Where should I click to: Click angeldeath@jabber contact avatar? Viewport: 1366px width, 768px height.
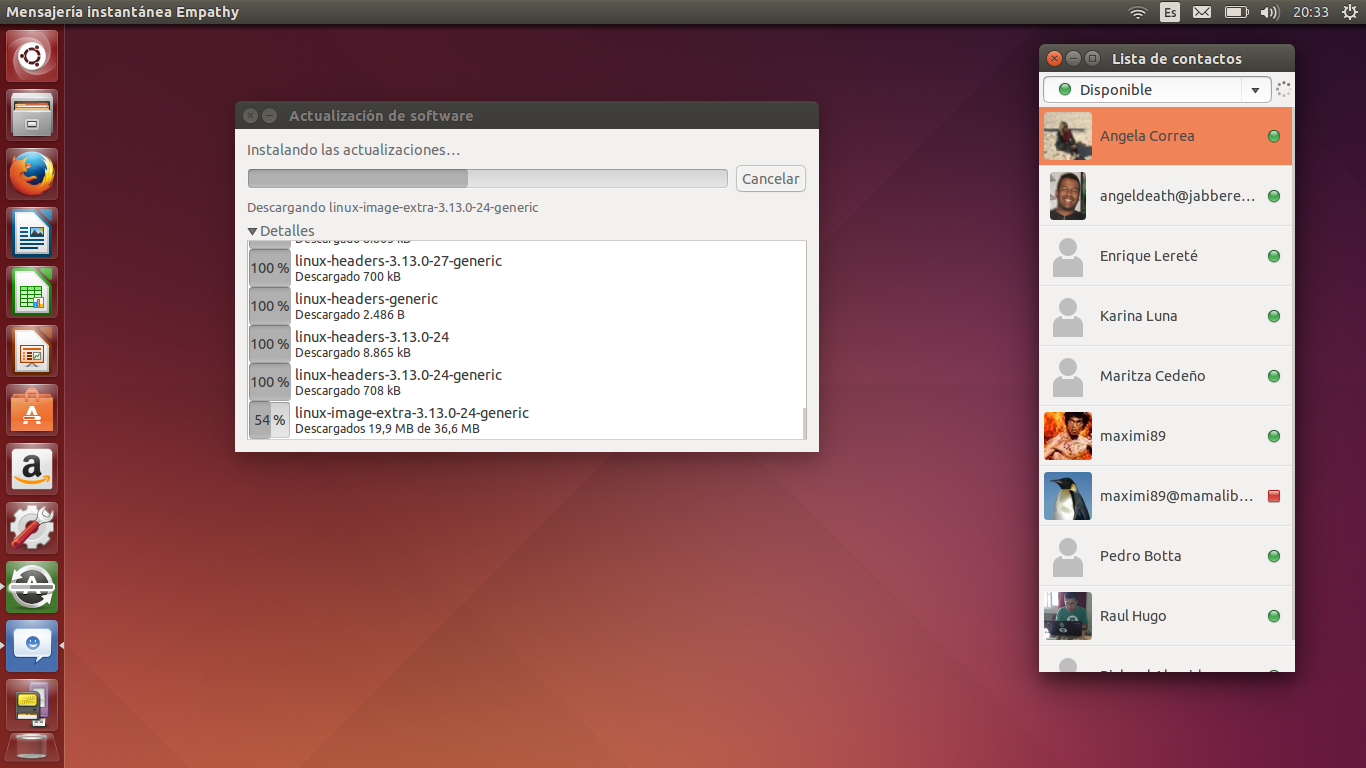[1068, 196]
